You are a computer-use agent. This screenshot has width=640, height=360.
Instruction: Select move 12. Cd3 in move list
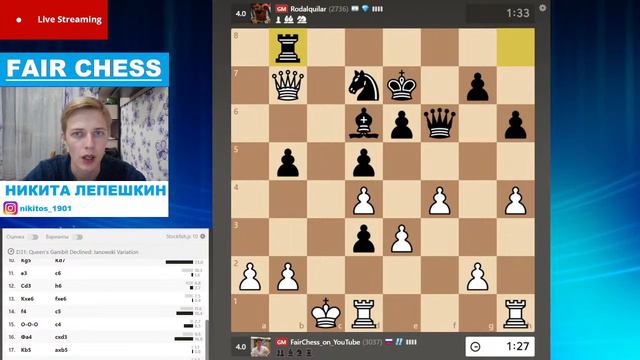(x=26, y=286)
